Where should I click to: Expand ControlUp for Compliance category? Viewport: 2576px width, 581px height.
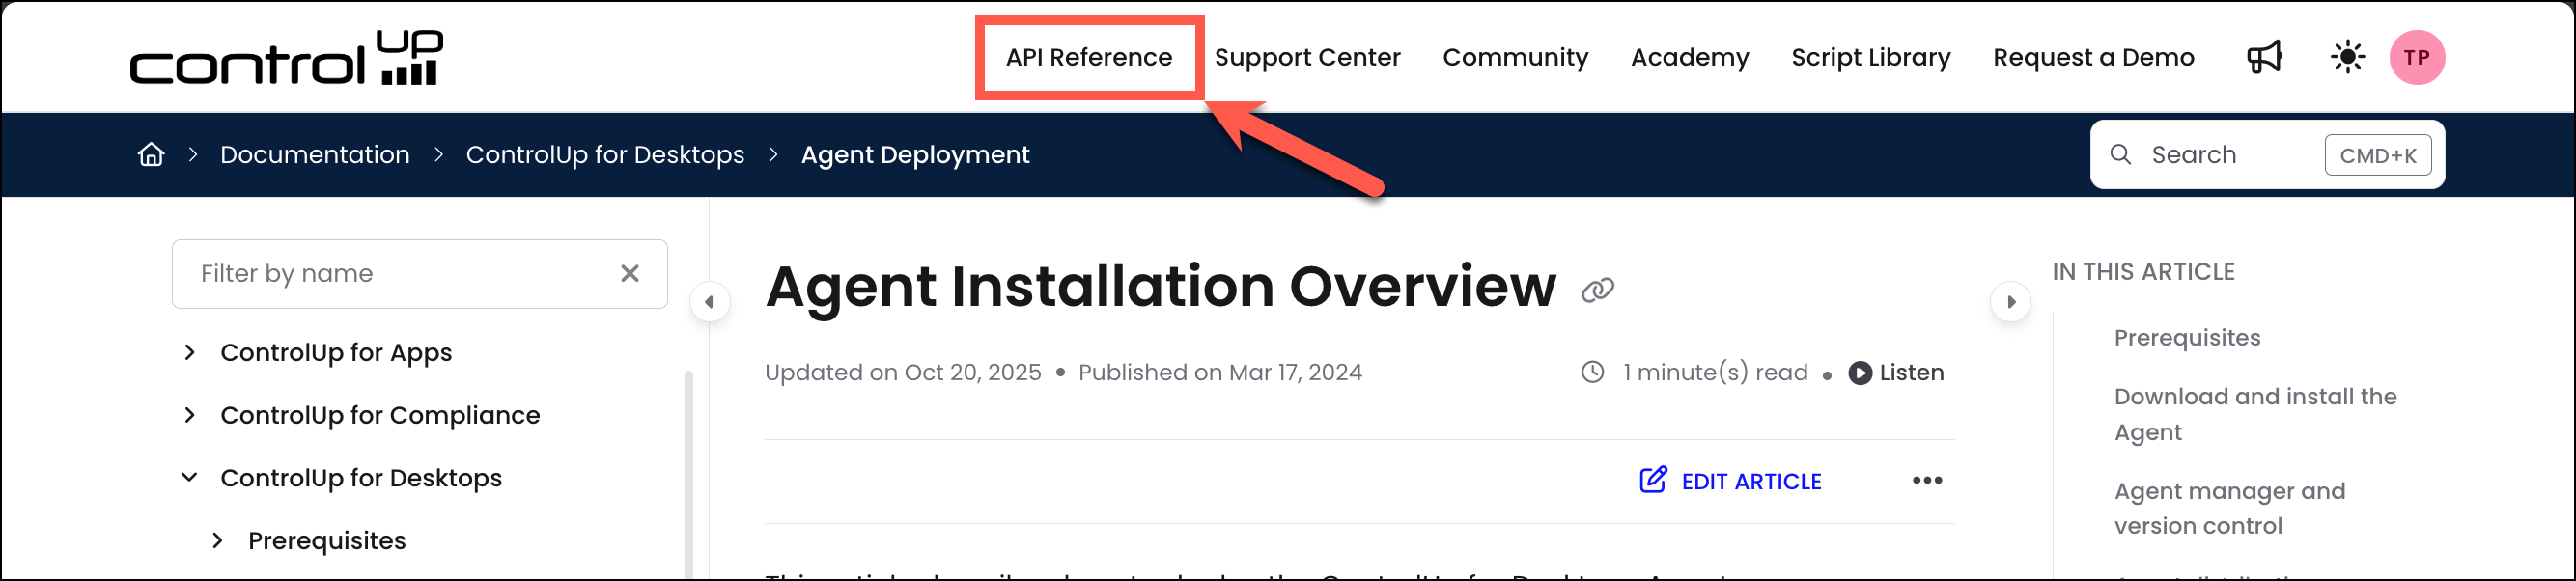pyautogui.click(x=190, y=415)
